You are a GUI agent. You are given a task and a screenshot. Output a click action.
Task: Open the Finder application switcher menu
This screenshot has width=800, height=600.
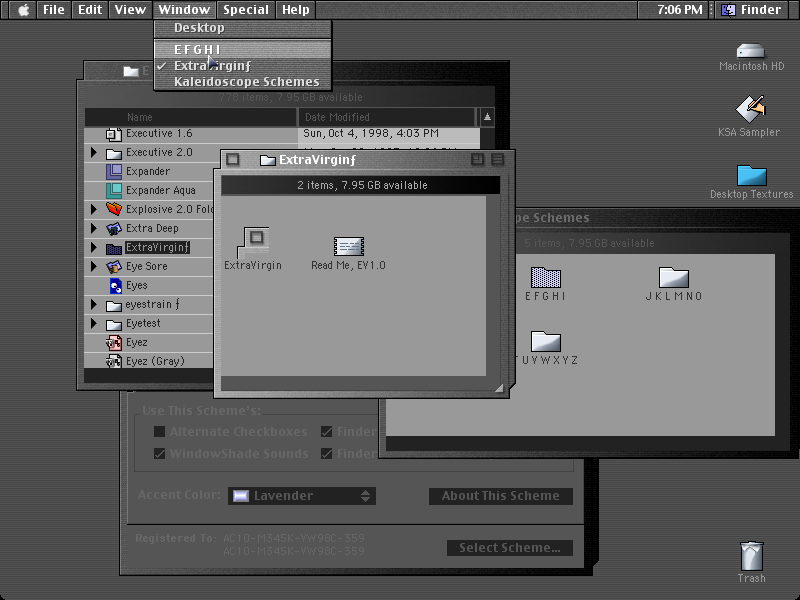point(754,10)
